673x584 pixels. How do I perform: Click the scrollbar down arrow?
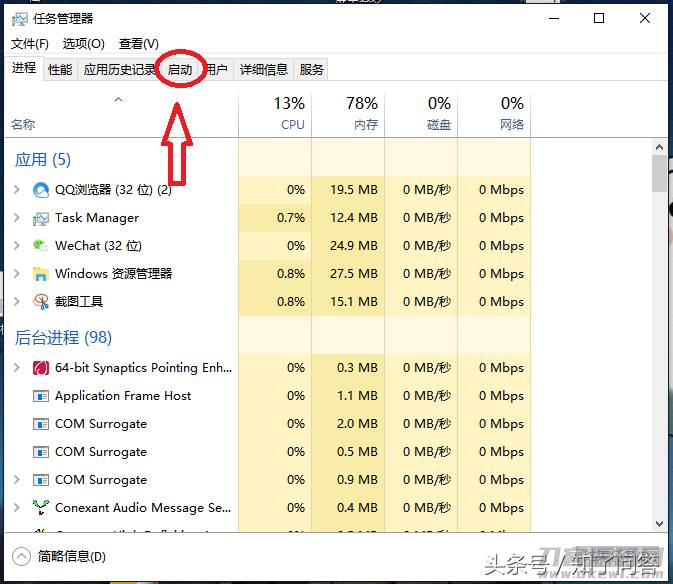click(x=659, y=524)
